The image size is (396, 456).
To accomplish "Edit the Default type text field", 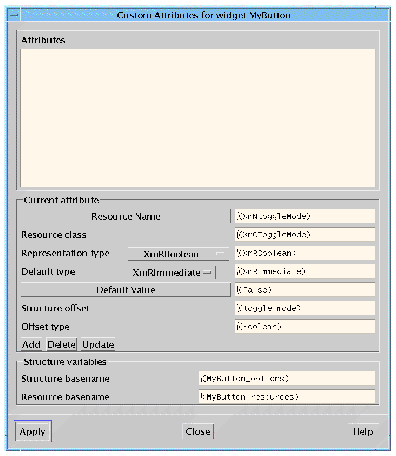I will [x=305, y=271].
